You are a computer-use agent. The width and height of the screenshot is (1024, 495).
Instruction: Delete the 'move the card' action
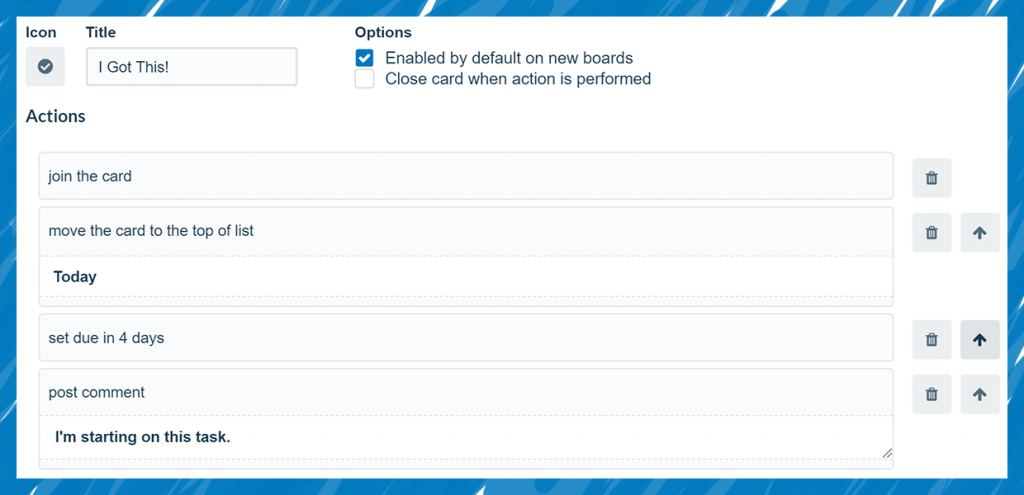click(931, 232)
